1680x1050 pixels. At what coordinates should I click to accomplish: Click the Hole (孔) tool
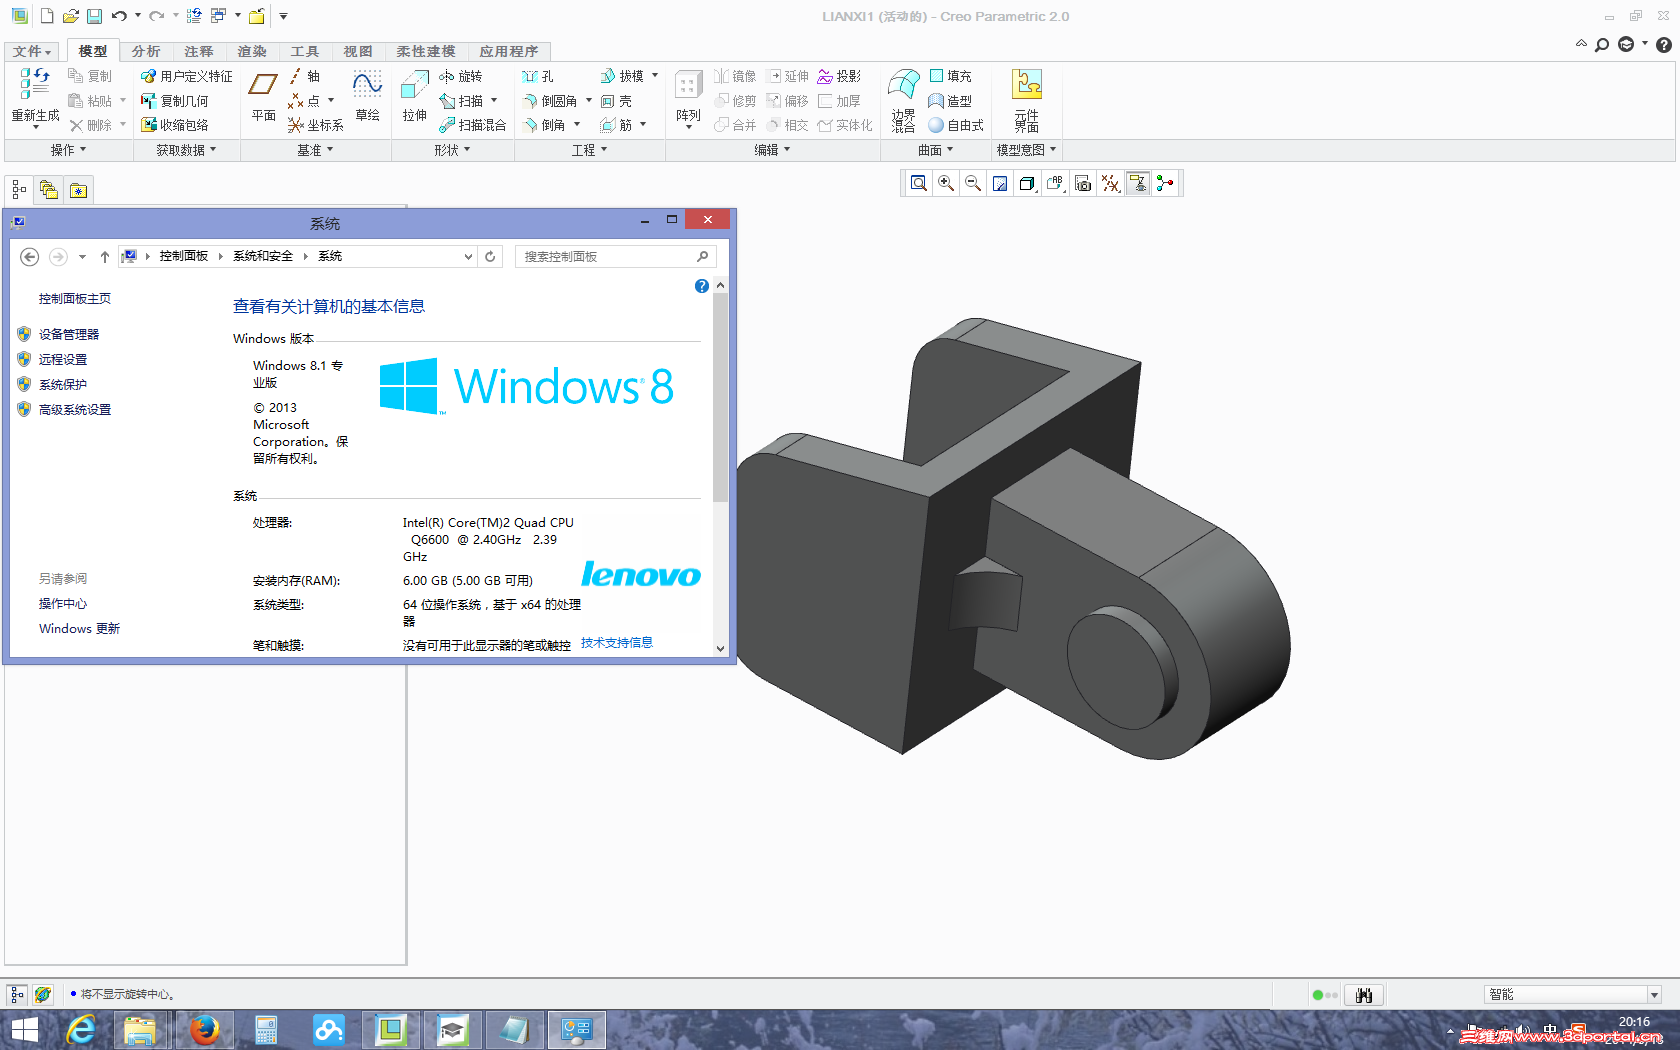pos(538,76)
